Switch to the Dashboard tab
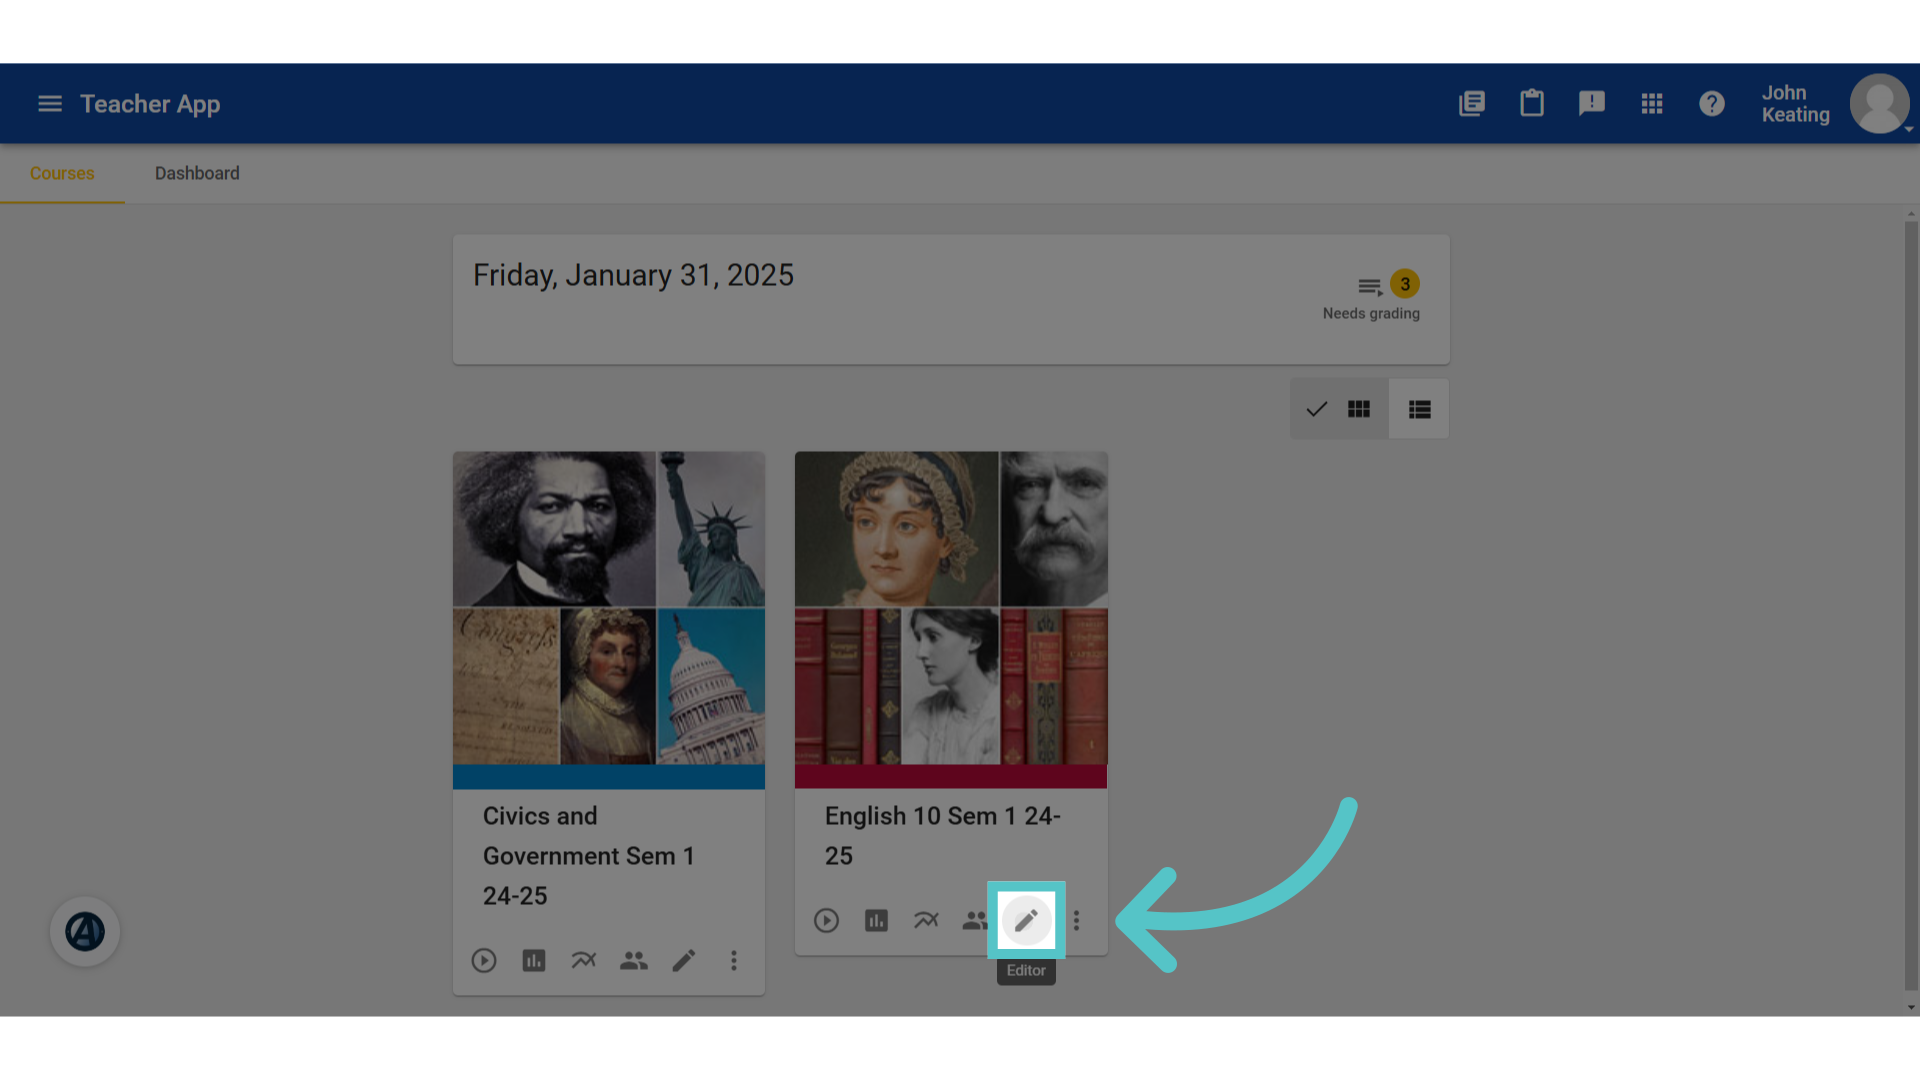 click(197, 173)
